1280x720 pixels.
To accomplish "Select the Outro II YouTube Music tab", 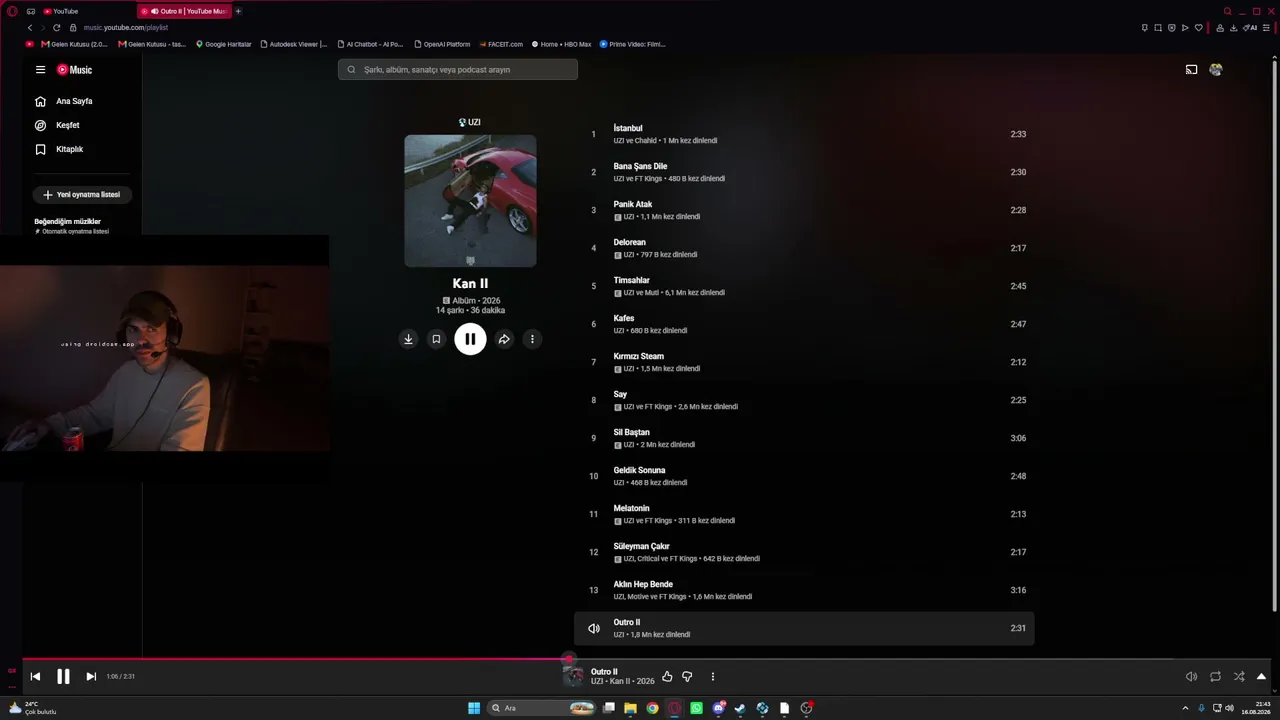I will coord(185,11).
